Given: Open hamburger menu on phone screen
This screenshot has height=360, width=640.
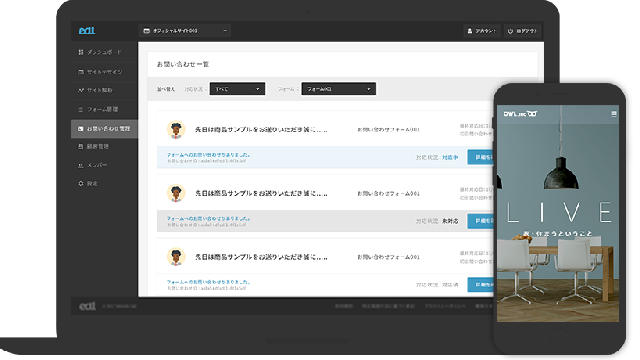Looking at the screenshot, I should click(x=613, y=114).
